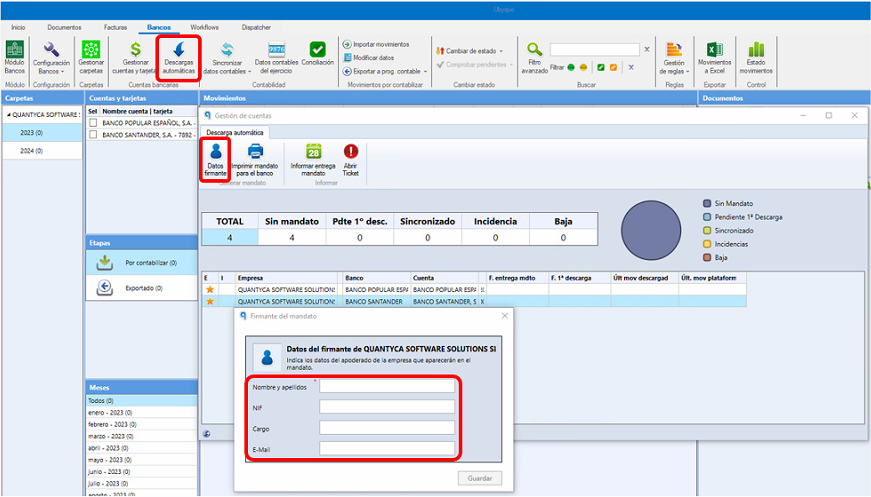Screen dimensions: 871x497
Task: Click ribbon search text box
Action: 594,49
